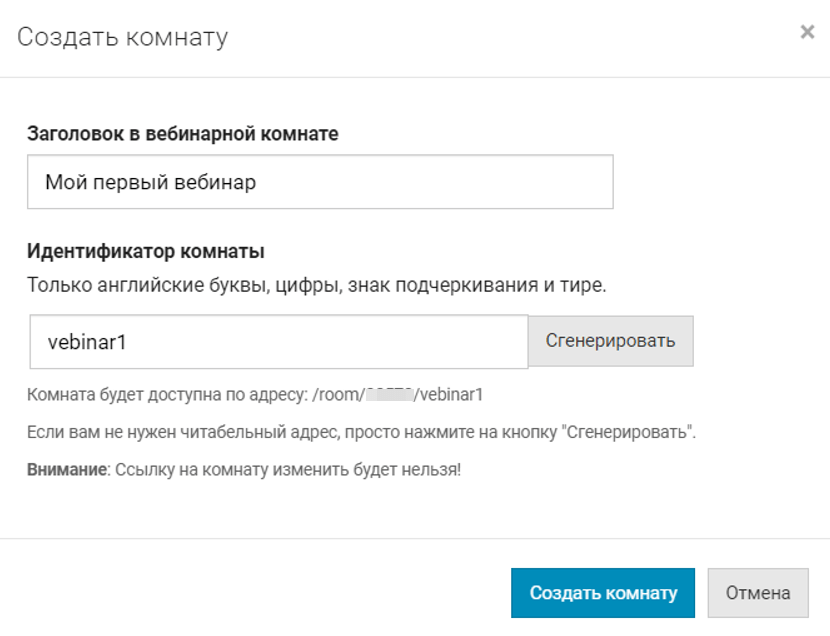Viewport: 830px width, 636px height.
Task: Click the 'Идентификатор комнаты' label
Action: pos(145,251)
